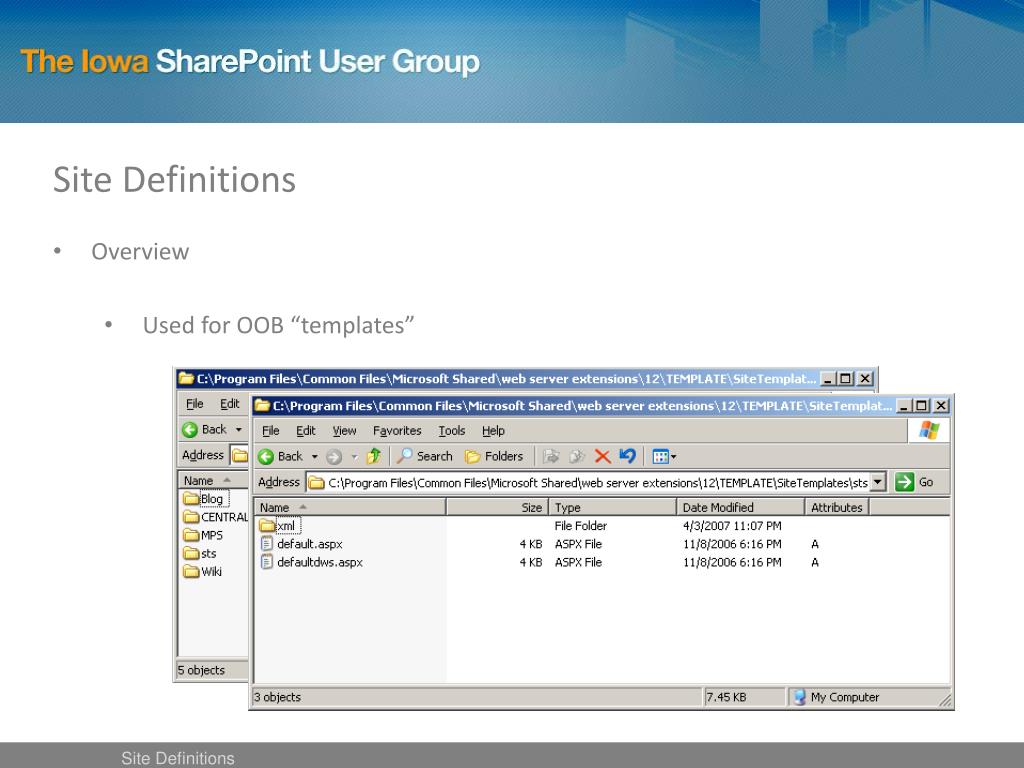1024x768 pixels.
Task: Open Back dropdown arrow in back window
Action: (238, 430)
